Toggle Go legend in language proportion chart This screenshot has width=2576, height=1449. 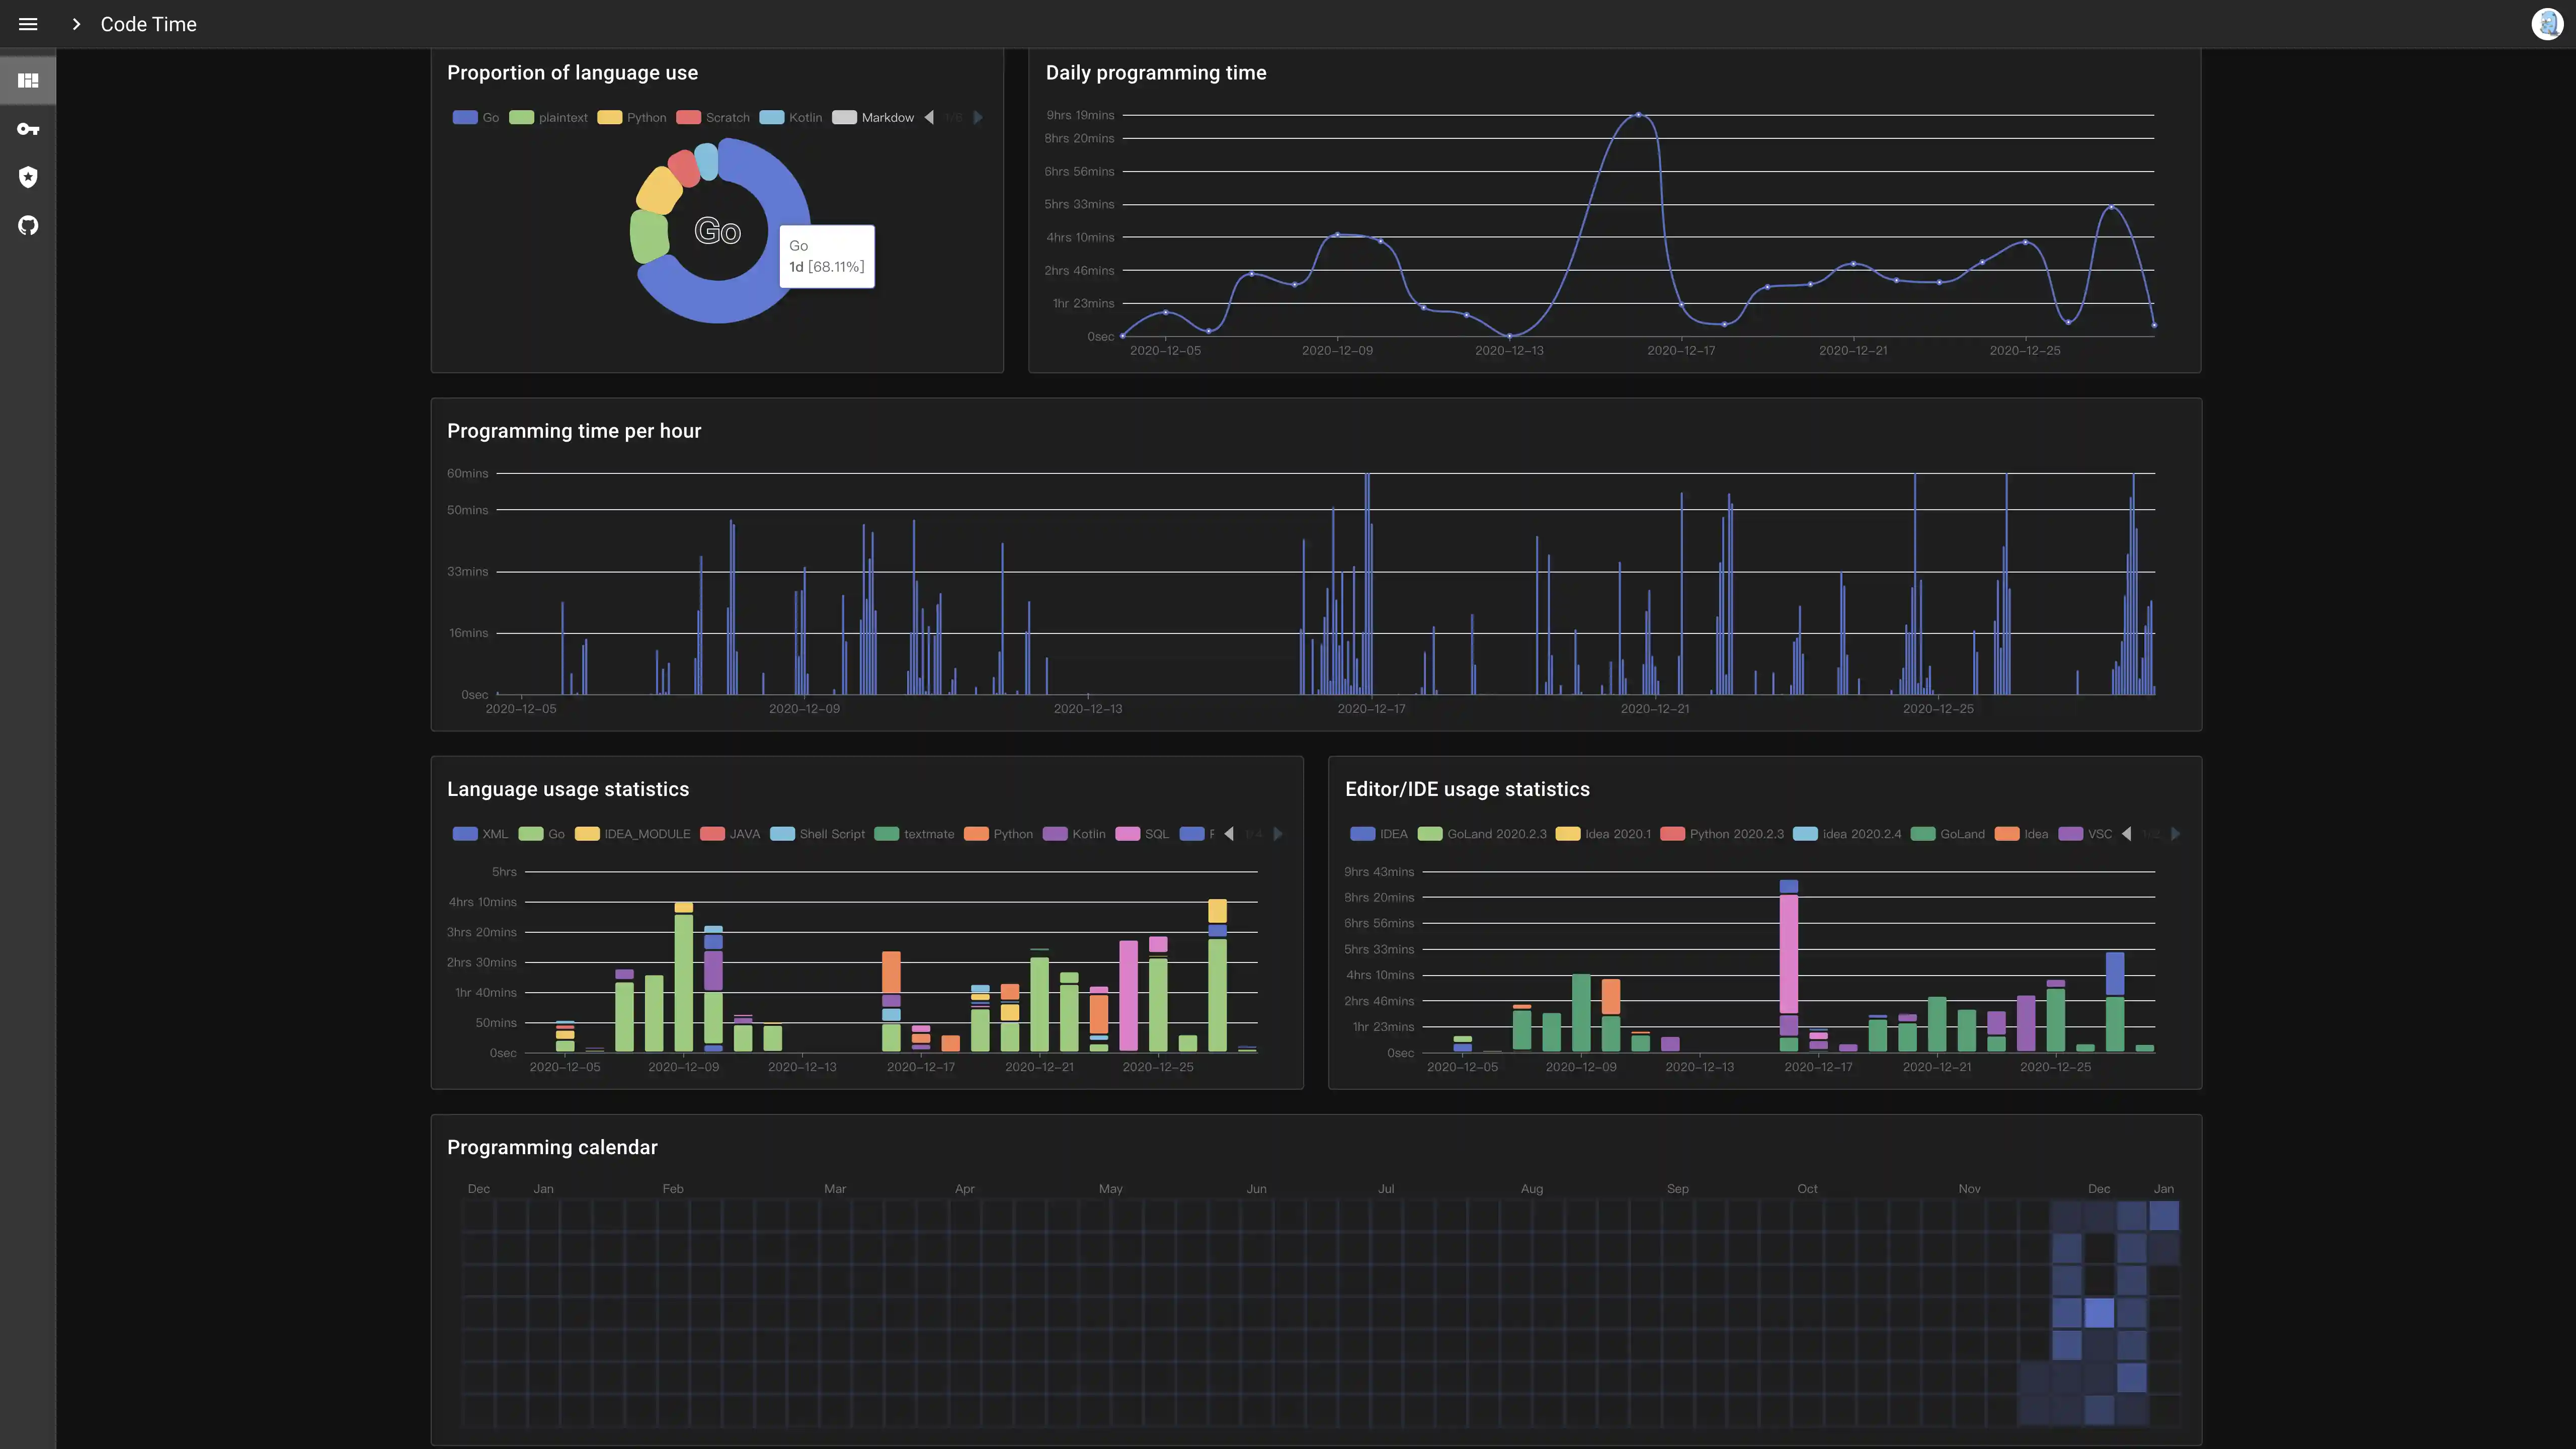tap(476, 118)
